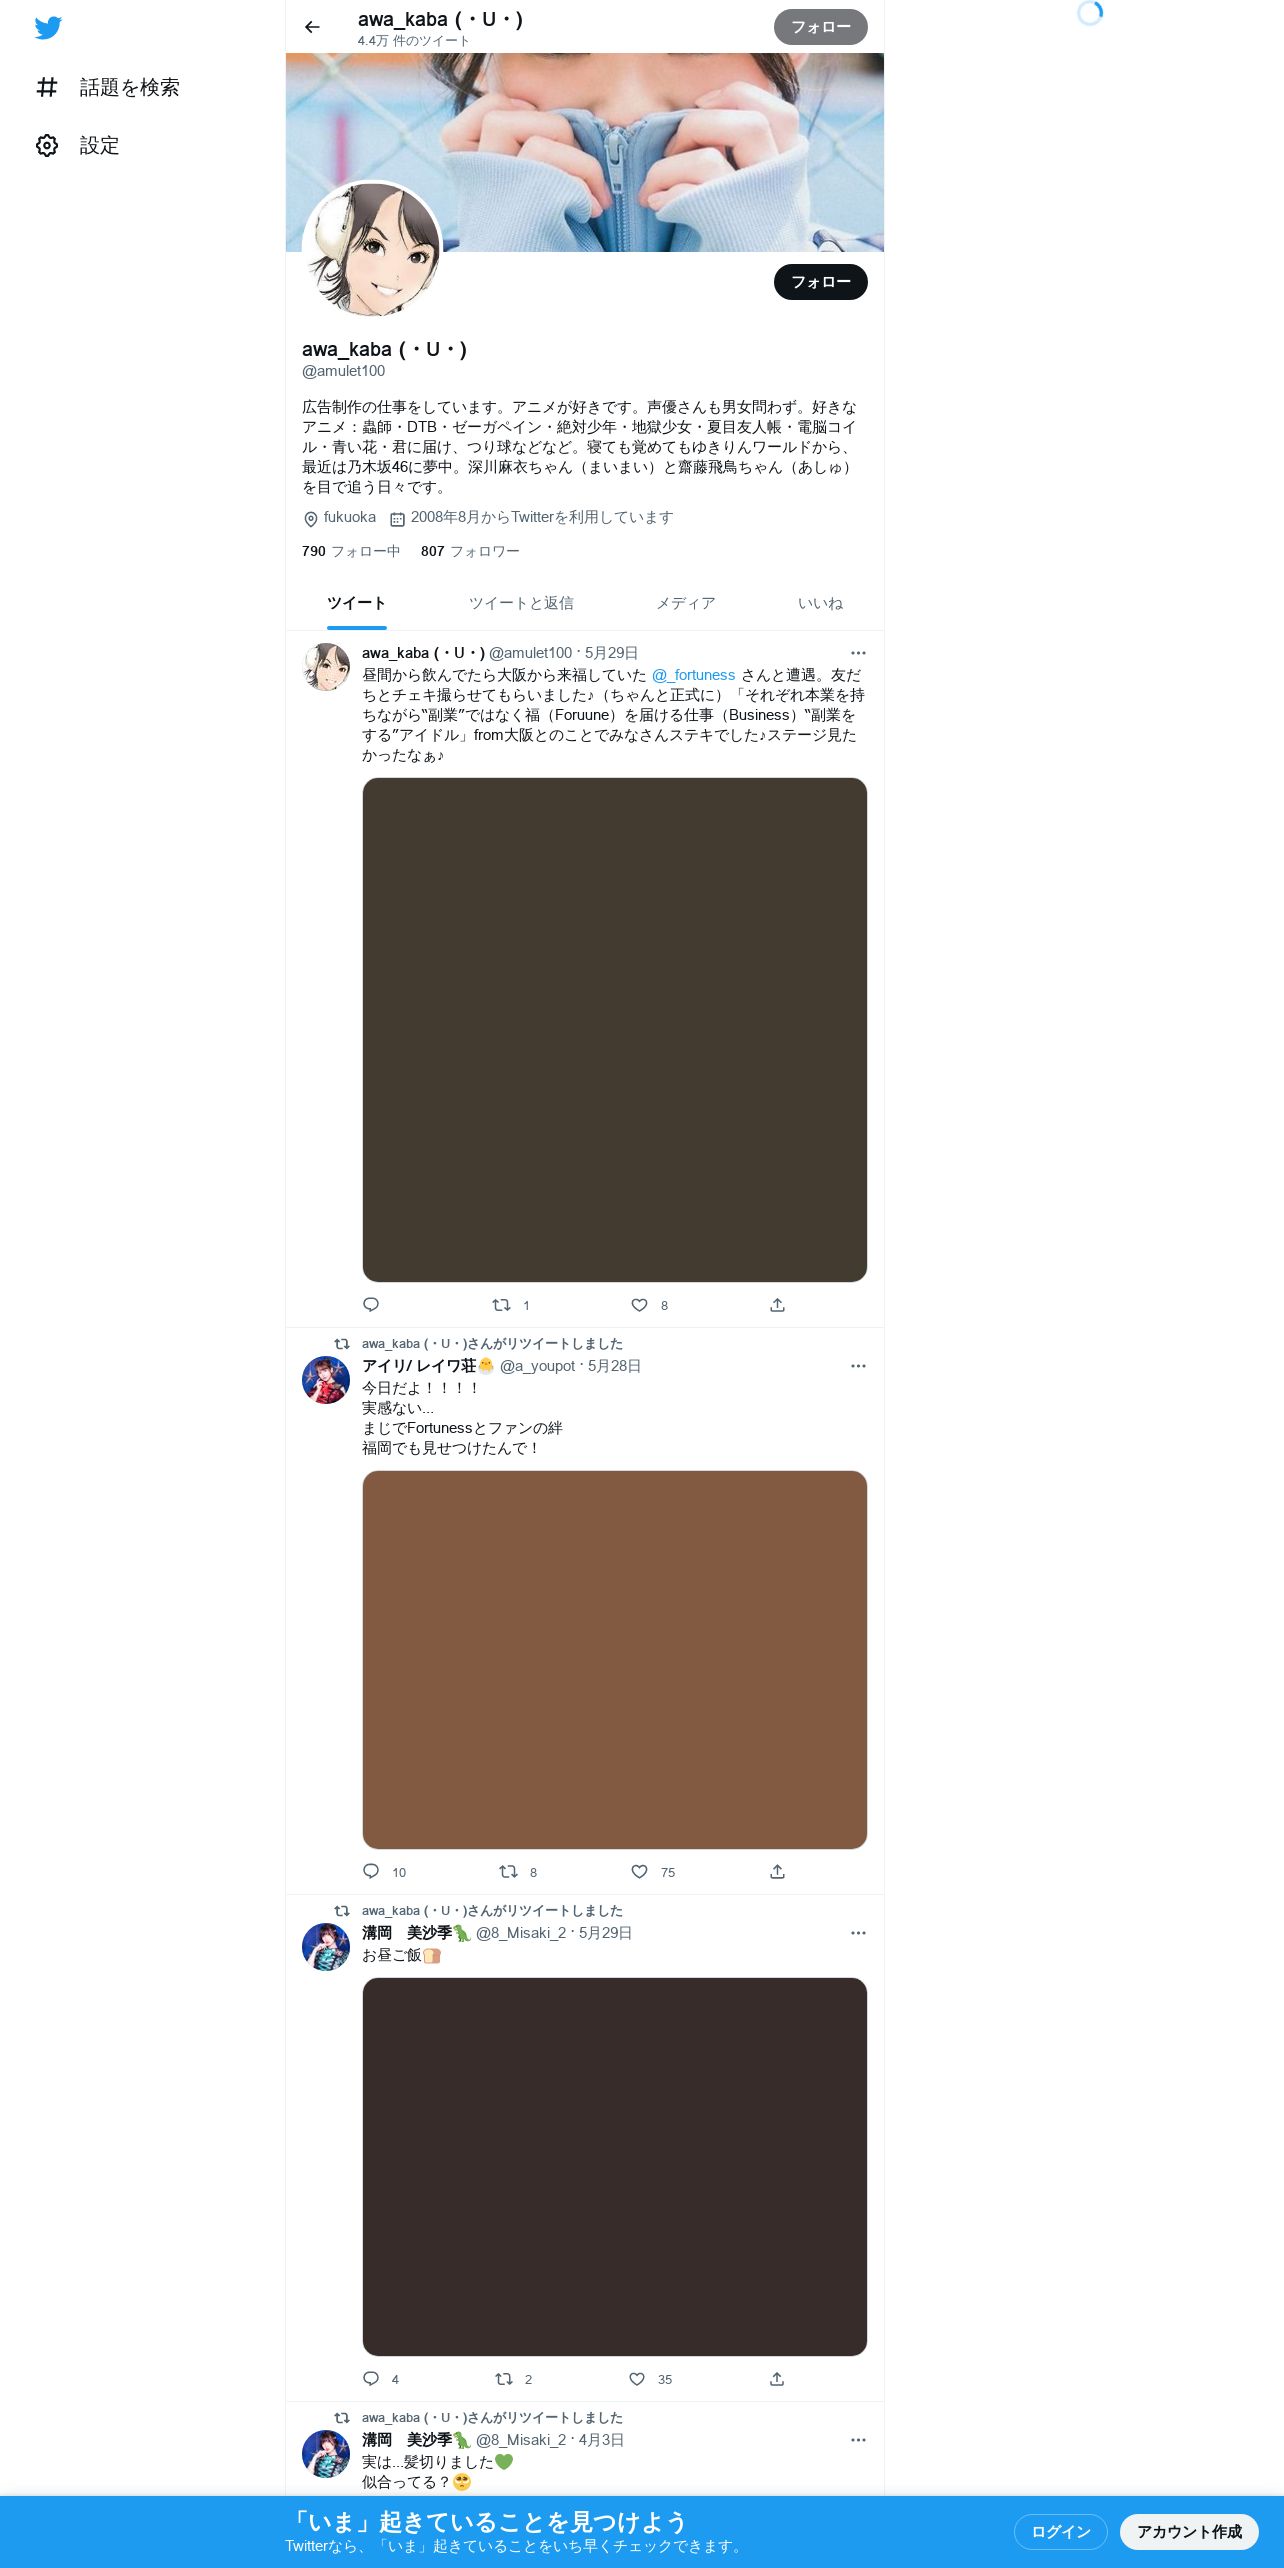
Task: Like the アイリ tweet with 75 likes
Action: pos(639,1872)
